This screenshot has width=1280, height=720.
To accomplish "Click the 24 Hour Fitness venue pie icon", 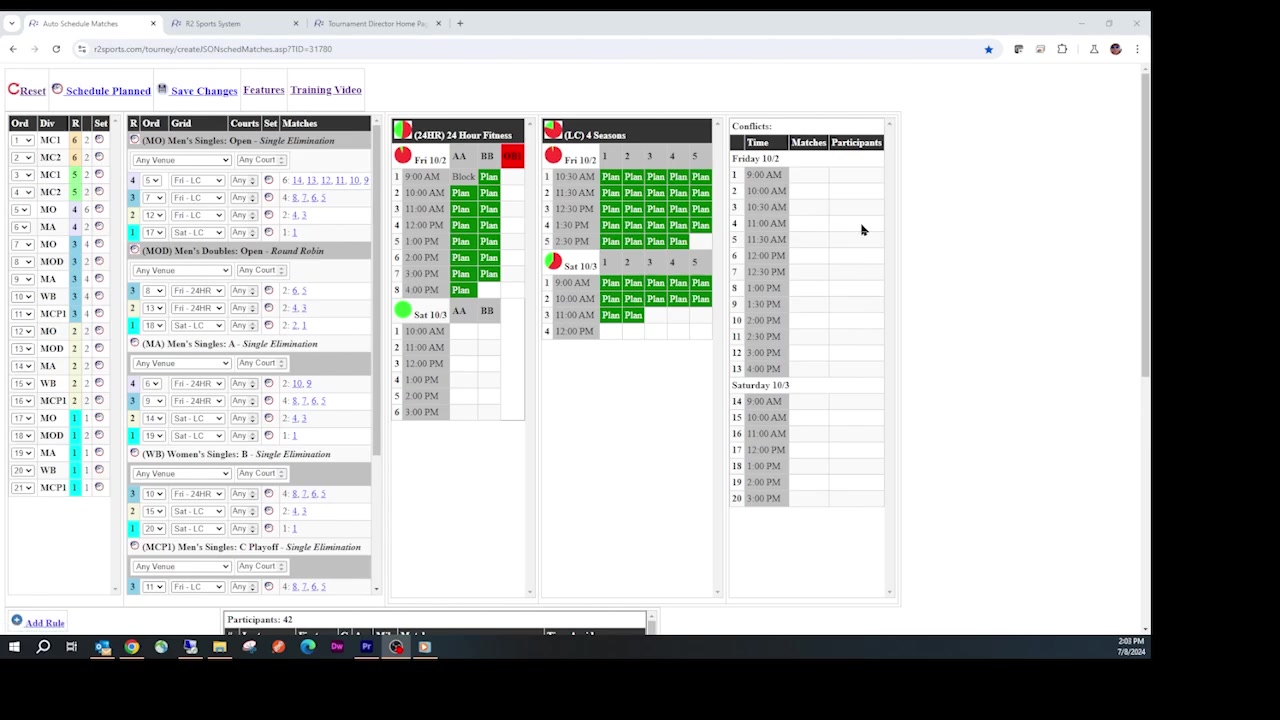I will (x=402, y=131).
